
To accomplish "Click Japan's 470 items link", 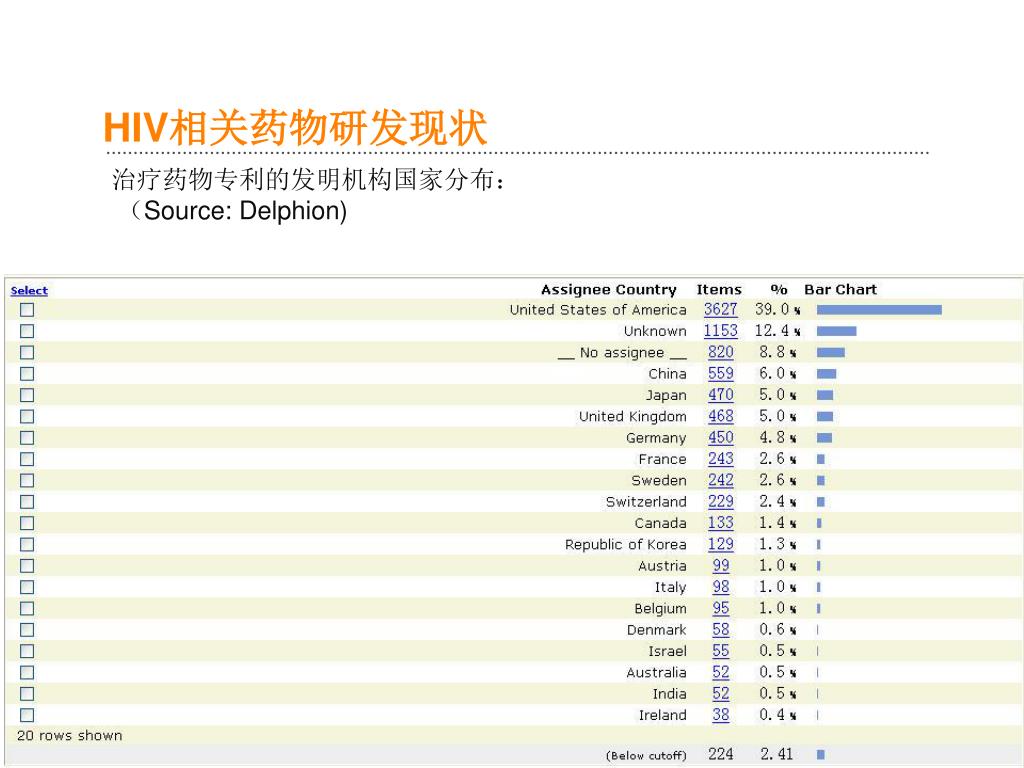I will point(721,395).
